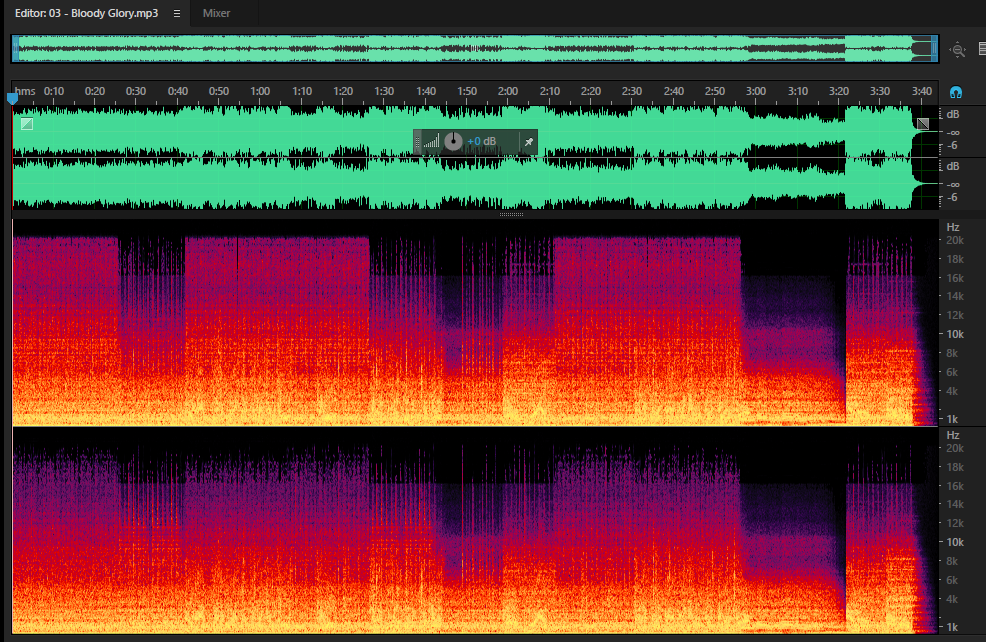Viewport: 986px width, 642px height.
Task: Switch to the Mixer tab
Action: 216,13
